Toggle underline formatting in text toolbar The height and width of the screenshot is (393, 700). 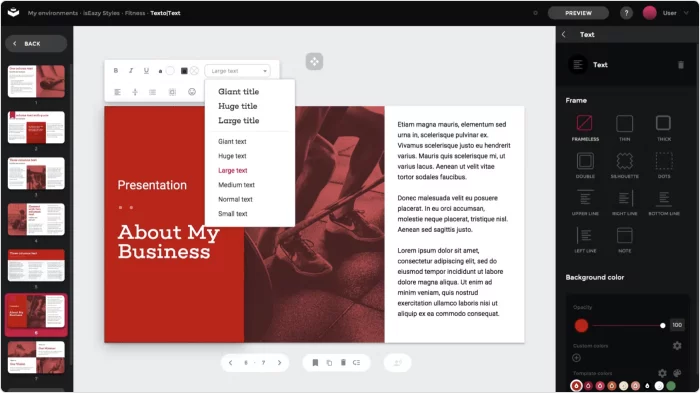click(x=146, y=71)
